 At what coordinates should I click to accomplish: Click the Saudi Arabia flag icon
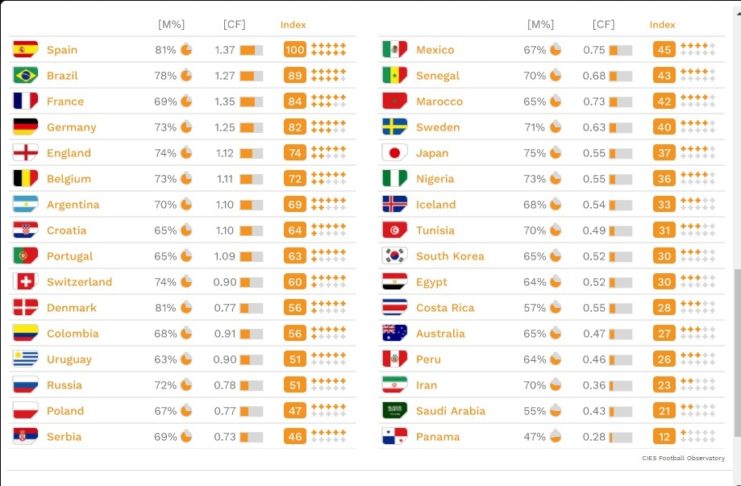tap(394, 411)
